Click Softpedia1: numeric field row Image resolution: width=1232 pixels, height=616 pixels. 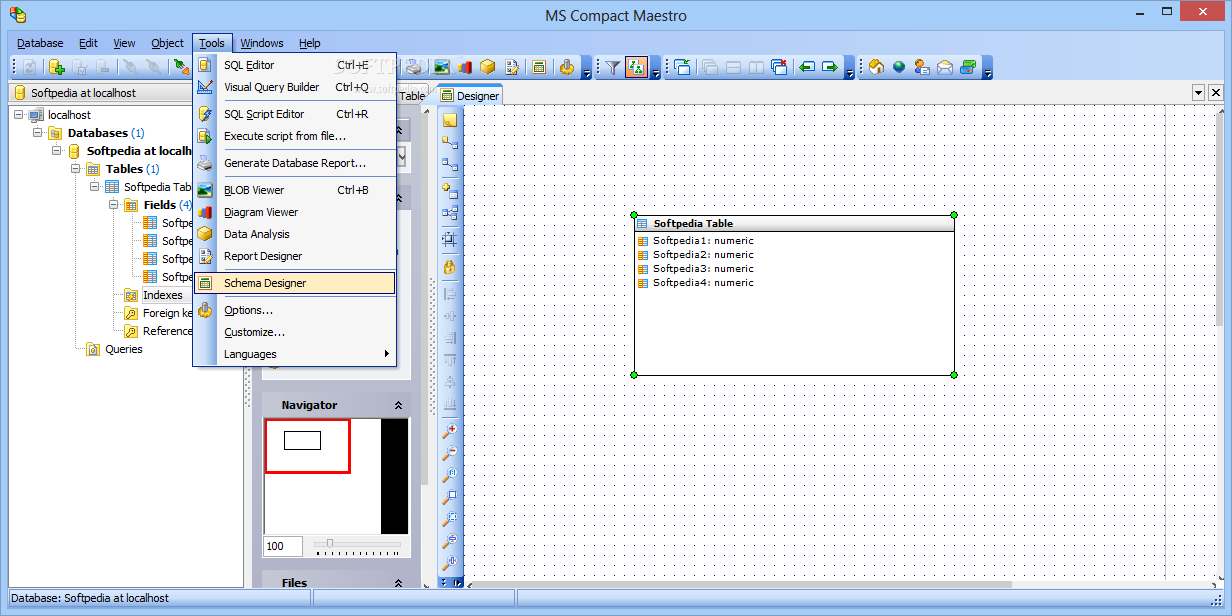click(x=703, y=241)
